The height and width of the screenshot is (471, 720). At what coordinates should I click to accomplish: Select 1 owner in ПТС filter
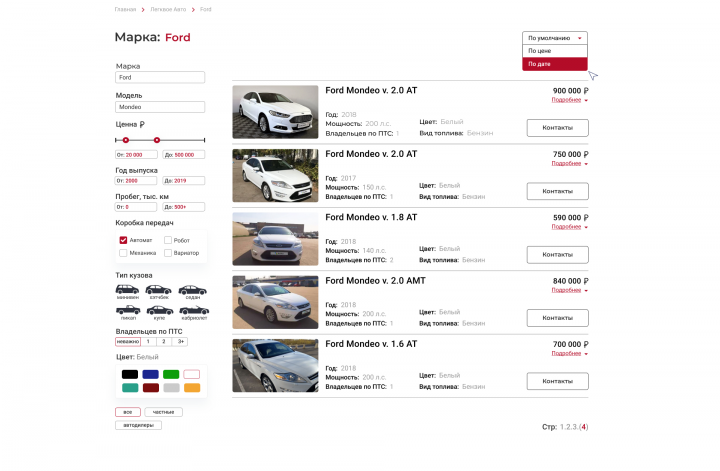[x=148, y=342]
